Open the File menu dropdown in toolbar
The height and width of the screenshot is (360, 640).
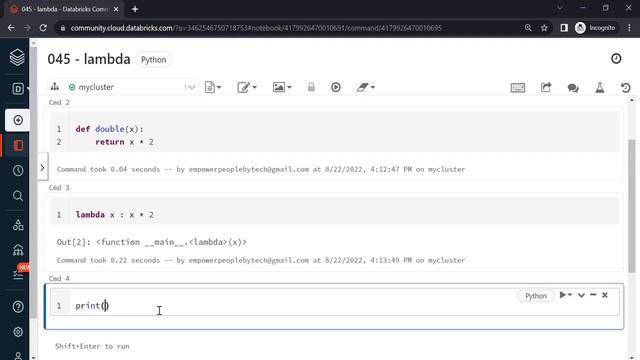pos(213,87)
